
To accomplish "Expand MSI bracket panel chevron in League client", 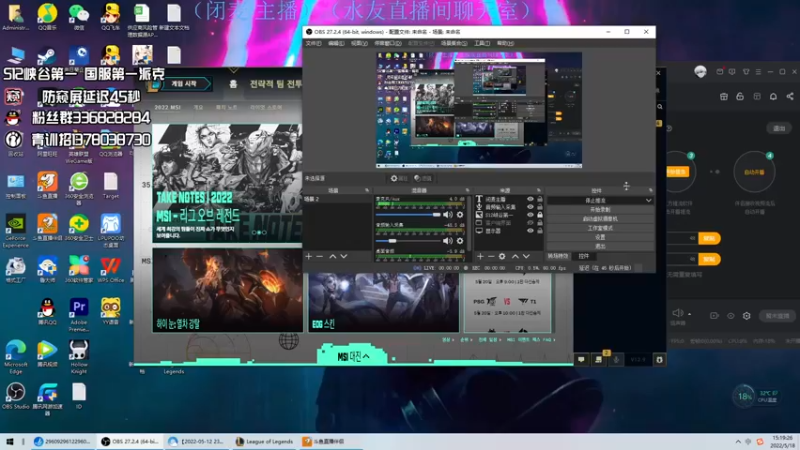I will pyautogui.click(x=366, y=356).
